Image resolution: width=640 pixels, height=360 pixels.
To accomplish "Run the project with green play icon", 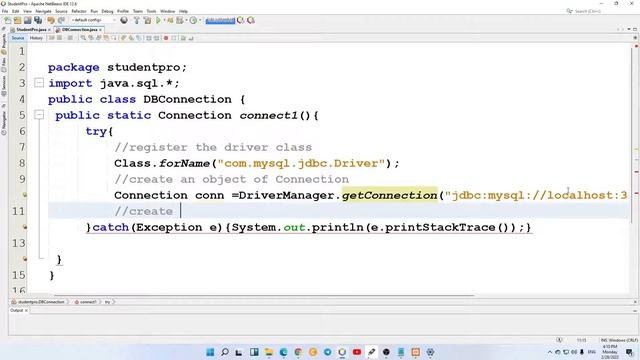I will (x=158, y=20).
